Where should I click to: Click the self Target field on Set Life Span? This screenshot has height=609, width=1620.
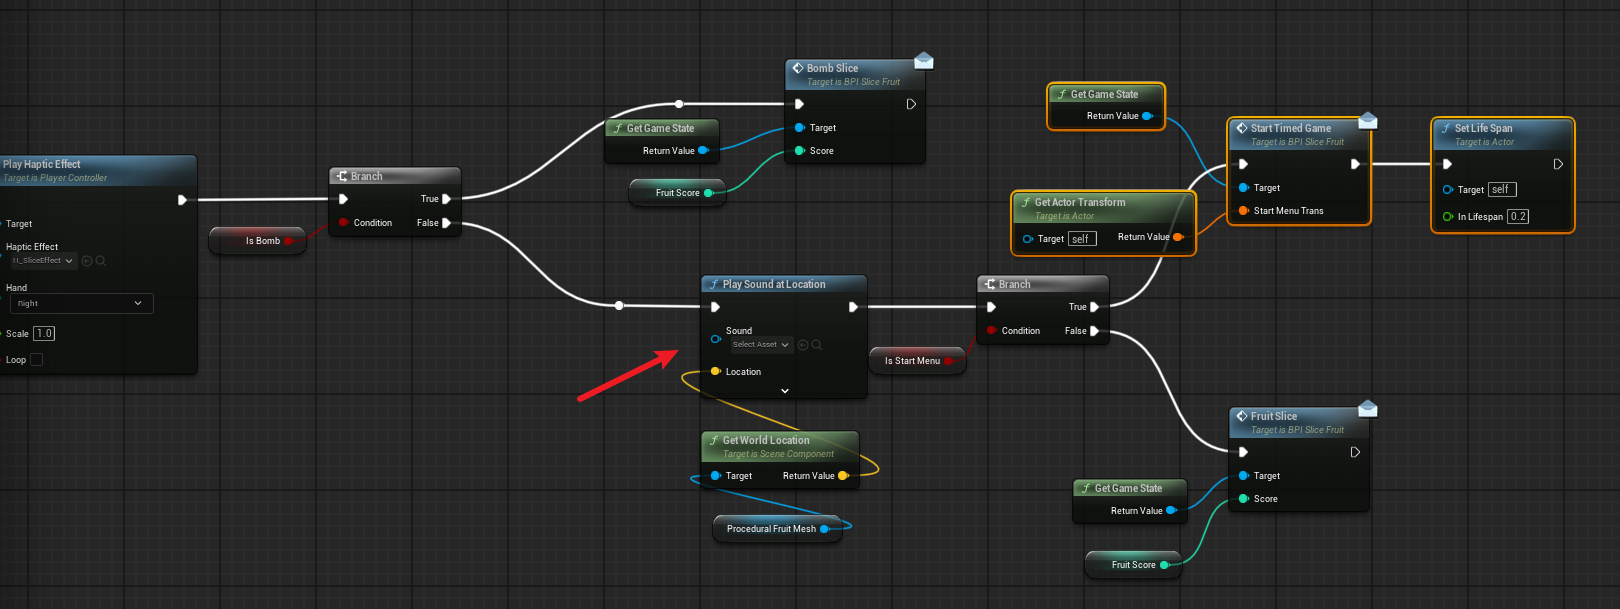click(1502, 190)
